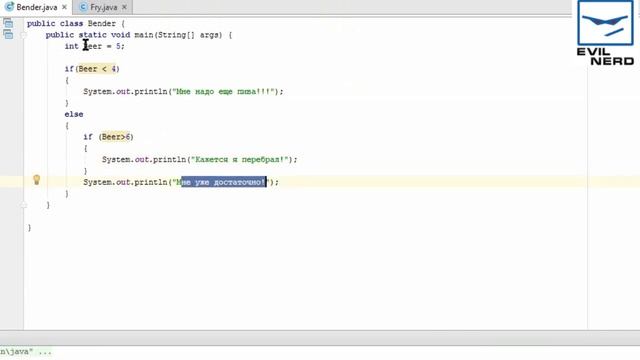The height and width of the screenshot is (360, 640).
Task: Switch to the Fry.java tab
Action: click(x=103, y=7)
